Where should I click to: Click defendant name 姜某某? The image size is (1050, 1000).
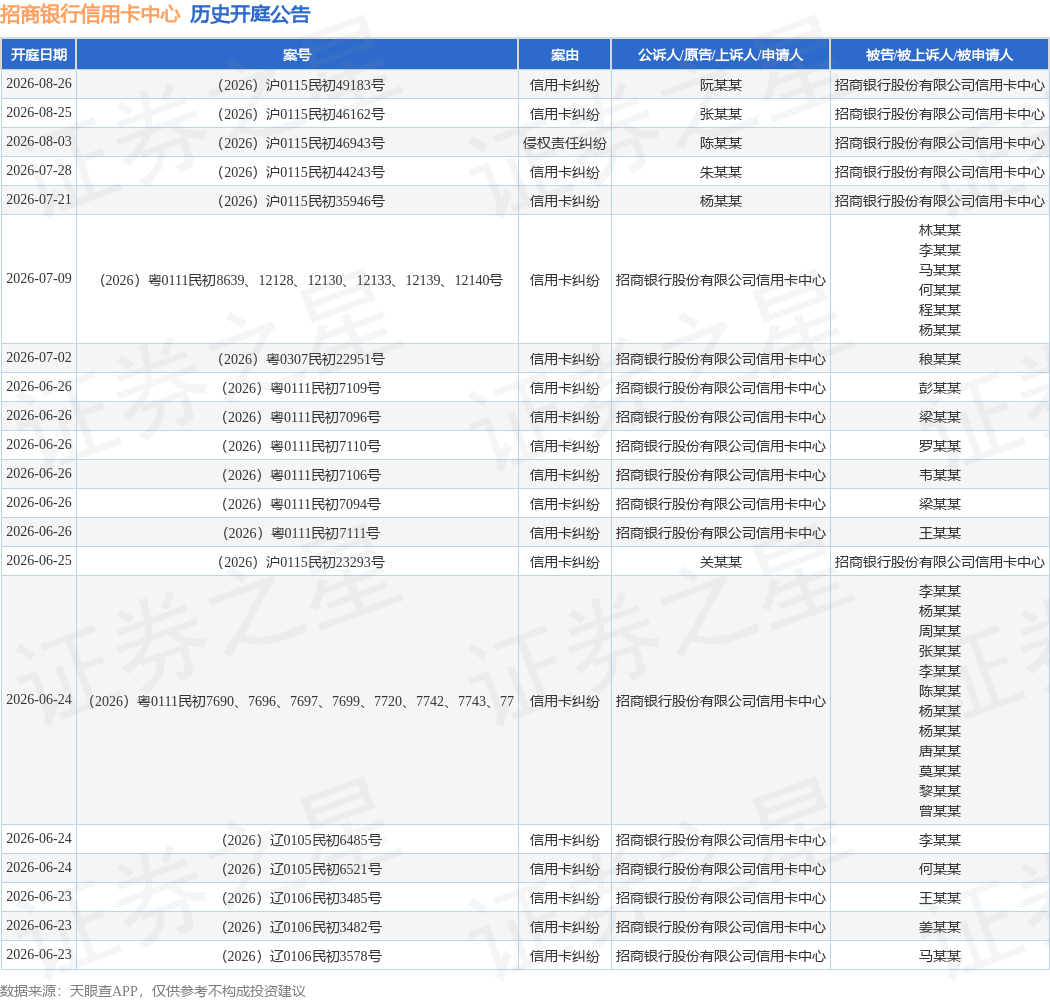[x=940, y=927]
